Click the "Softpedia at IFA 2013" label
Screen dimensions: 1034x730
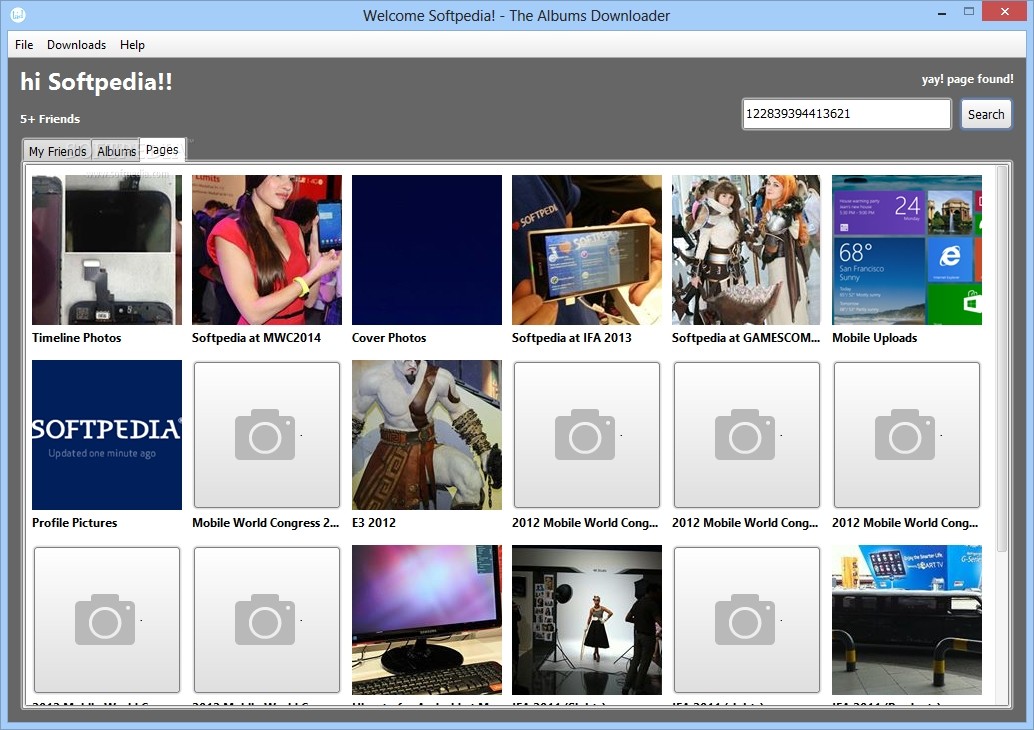pyautogui.click(x=572, y=338)
